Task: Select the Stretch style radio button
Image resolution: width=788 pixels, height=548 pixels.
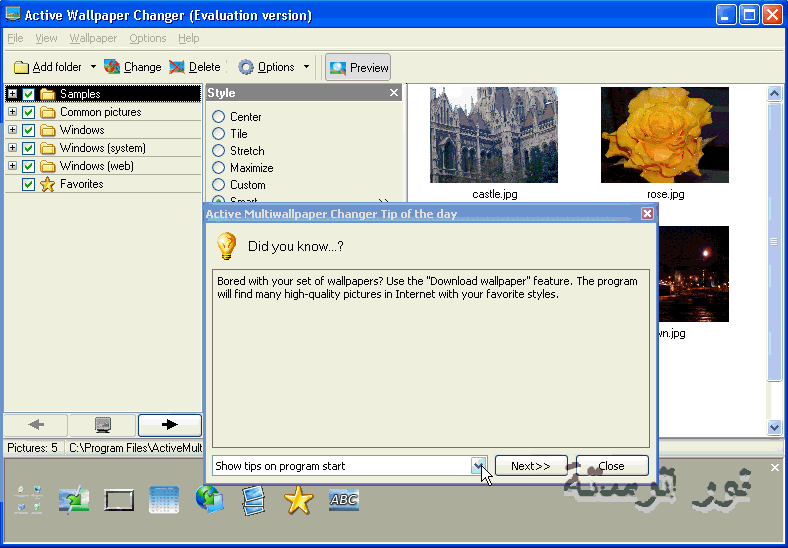Action: (218, 151)
